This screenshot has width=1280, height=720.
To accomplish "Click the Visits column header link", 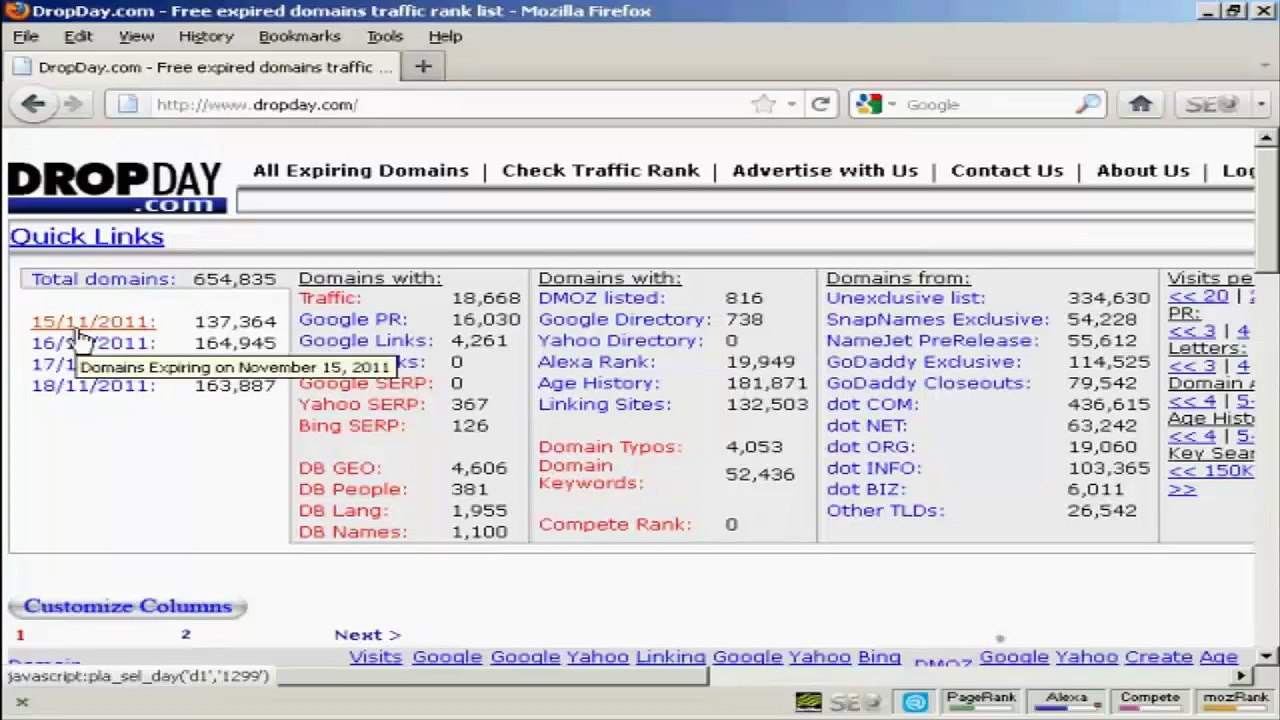I will pos(375,657).
